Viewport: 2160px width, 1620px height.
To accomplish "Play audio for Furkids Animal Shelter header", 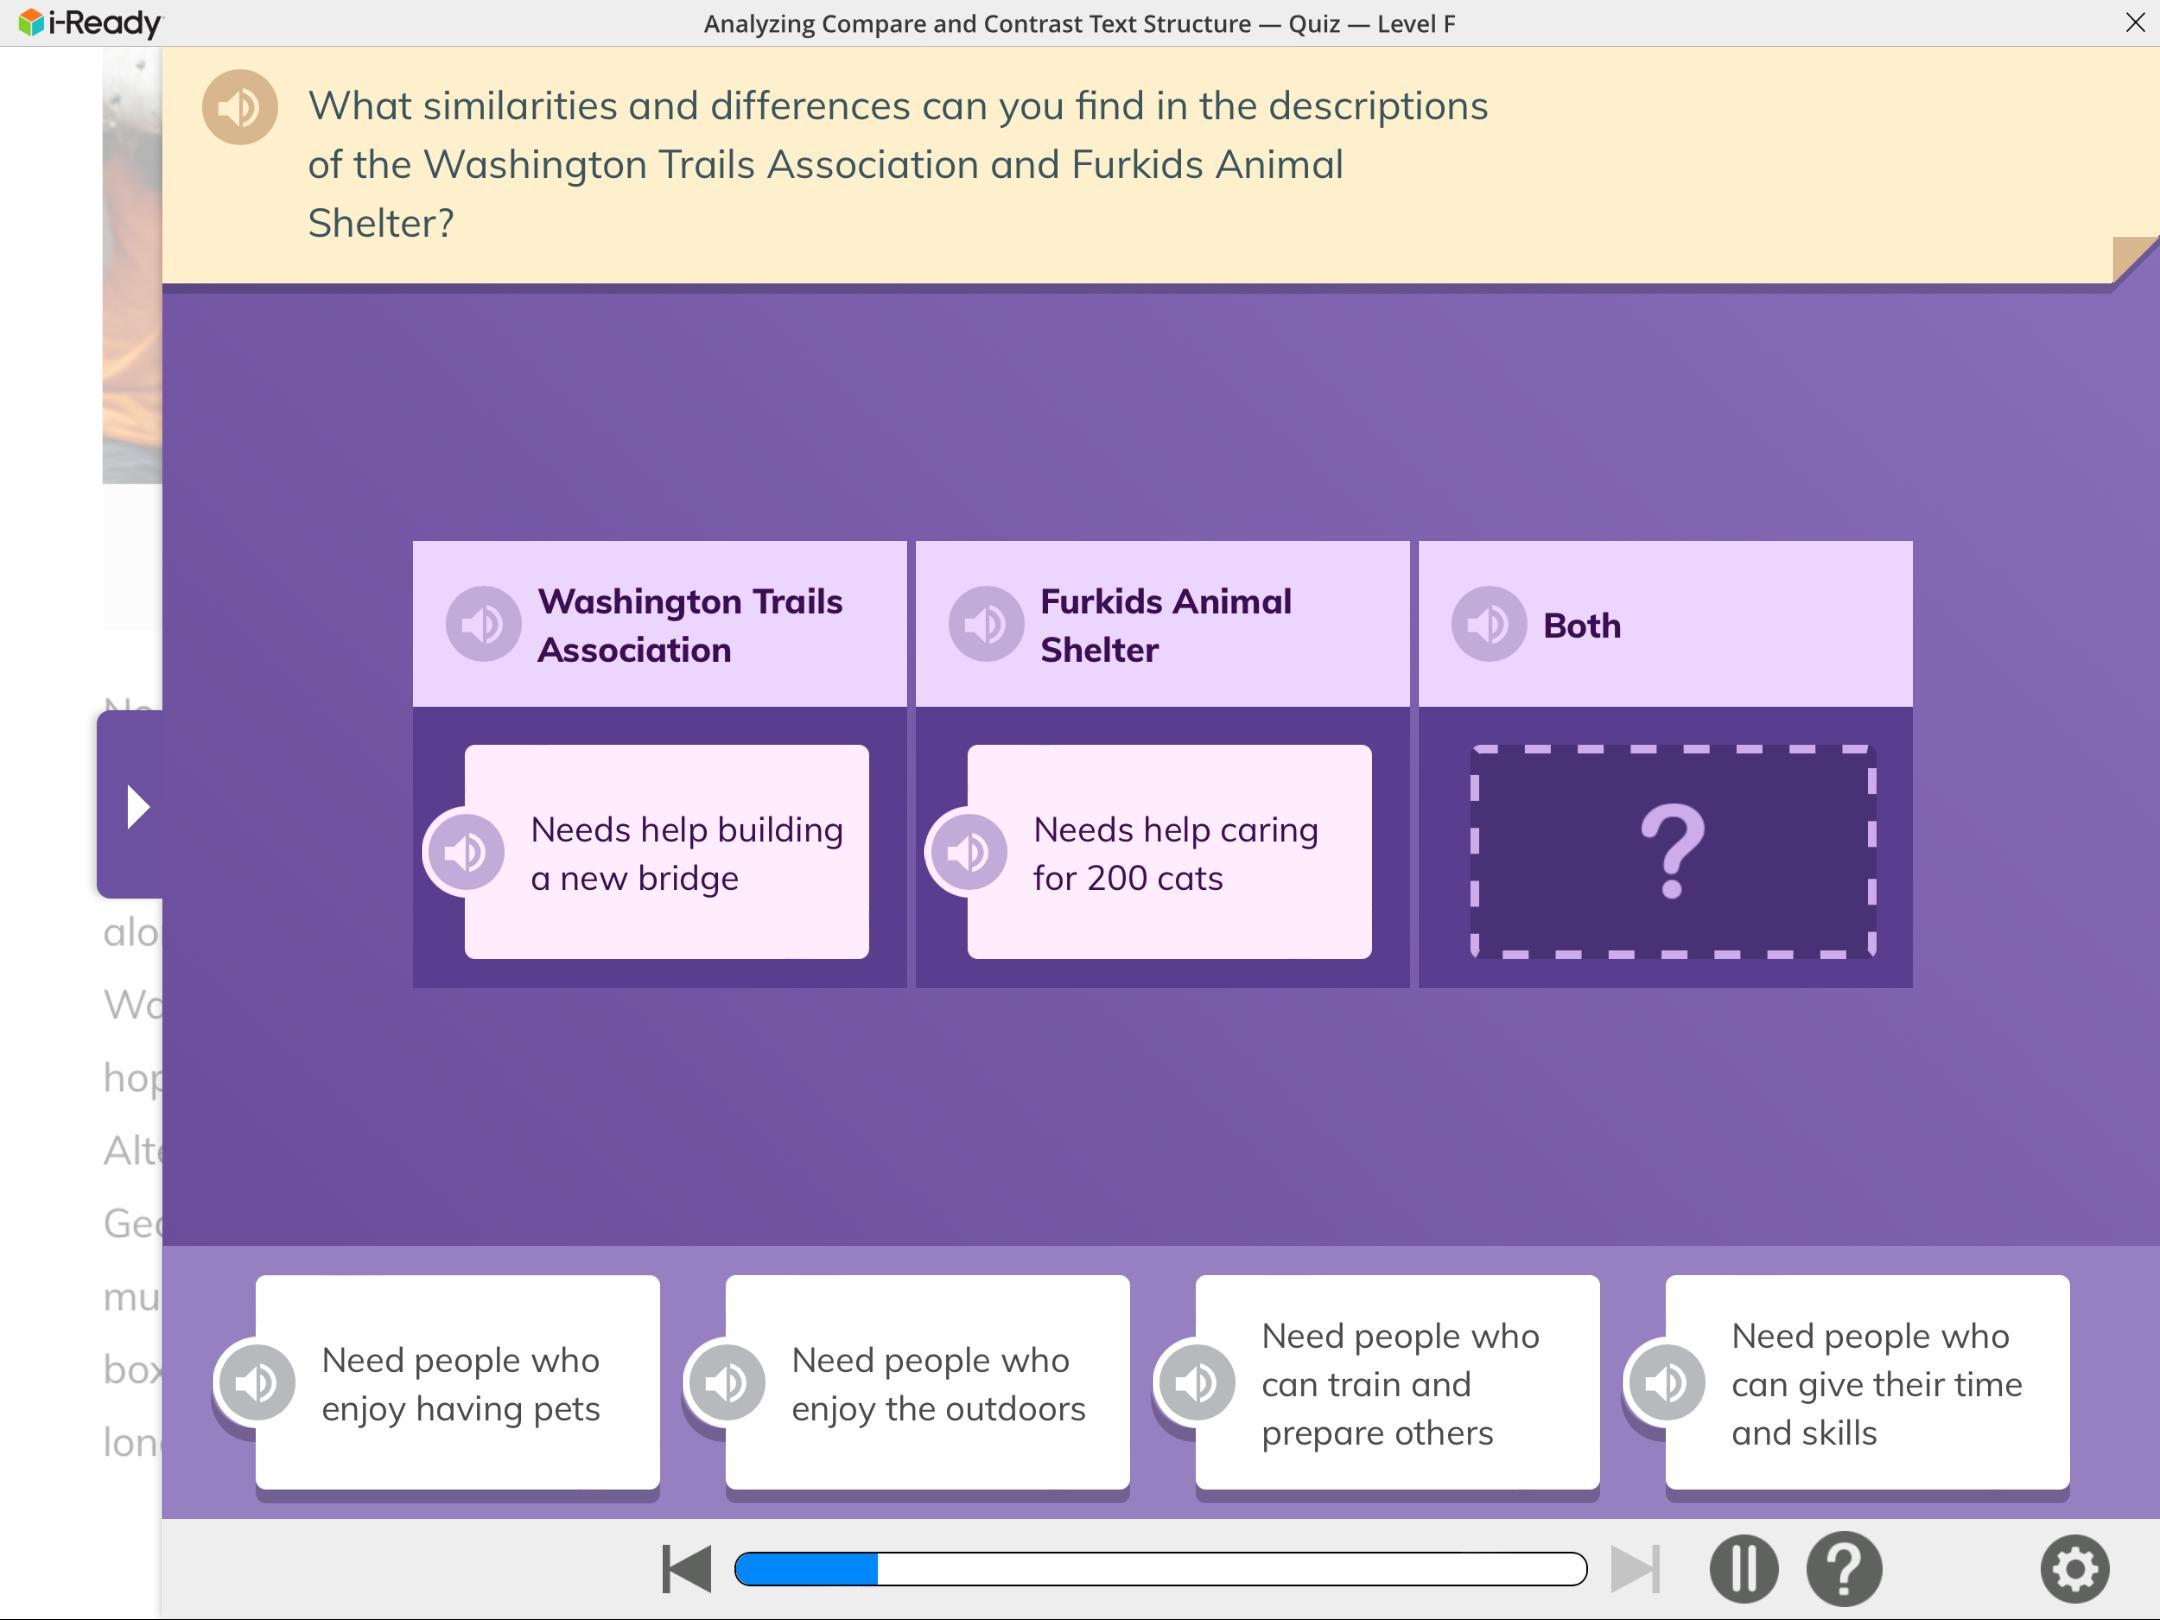I will pos(986,624).
